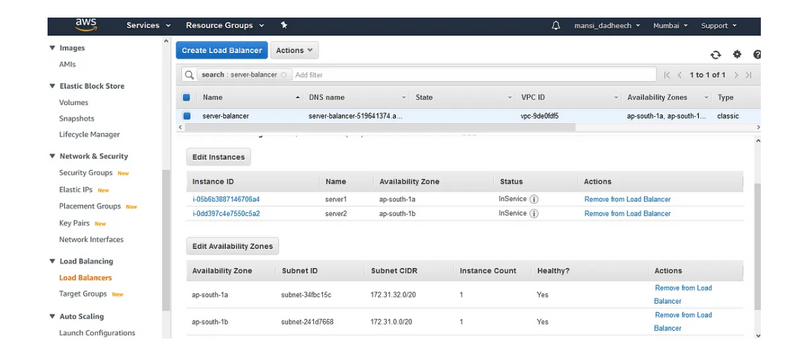Collapse the Auto Scaling section

tap(52, 316)
